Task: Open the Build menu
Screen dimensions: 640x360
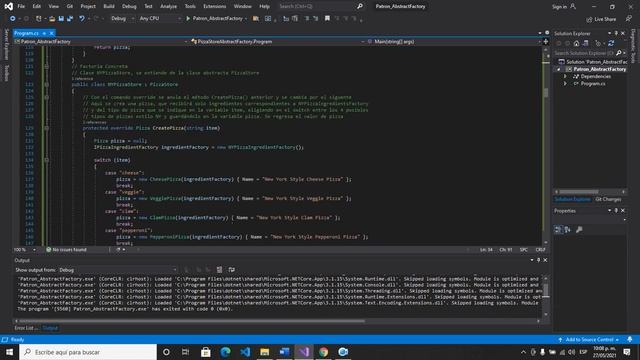Action: click(109, 7)
